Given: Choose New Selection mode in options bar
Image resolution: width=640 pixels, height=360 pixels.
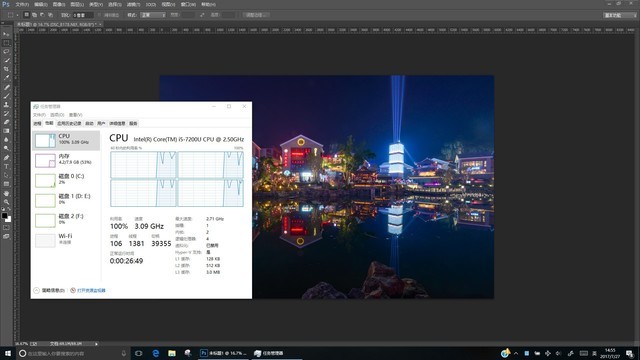Looking at the screenshot, I should [x=27, y=15].
